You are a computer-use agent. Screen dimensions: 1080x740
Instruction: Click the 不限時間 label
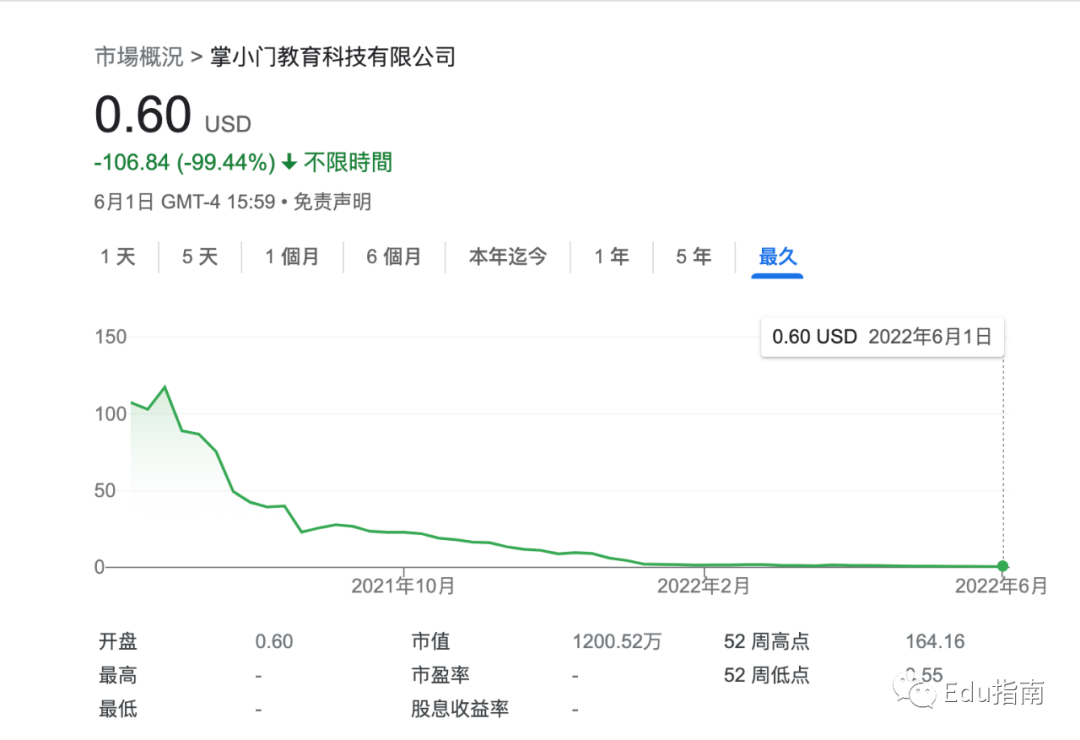point(348,163)
